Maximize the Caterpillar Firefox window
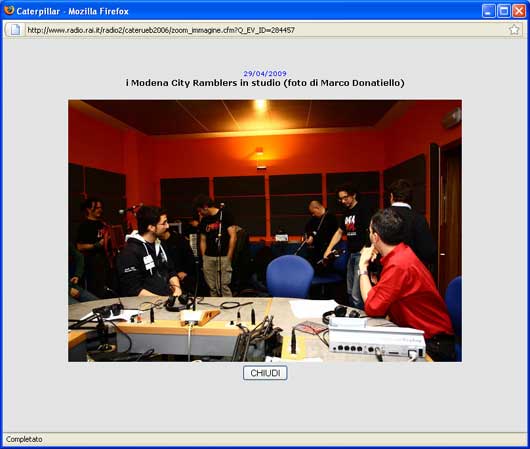530x449 pixels. coord(504,11)
